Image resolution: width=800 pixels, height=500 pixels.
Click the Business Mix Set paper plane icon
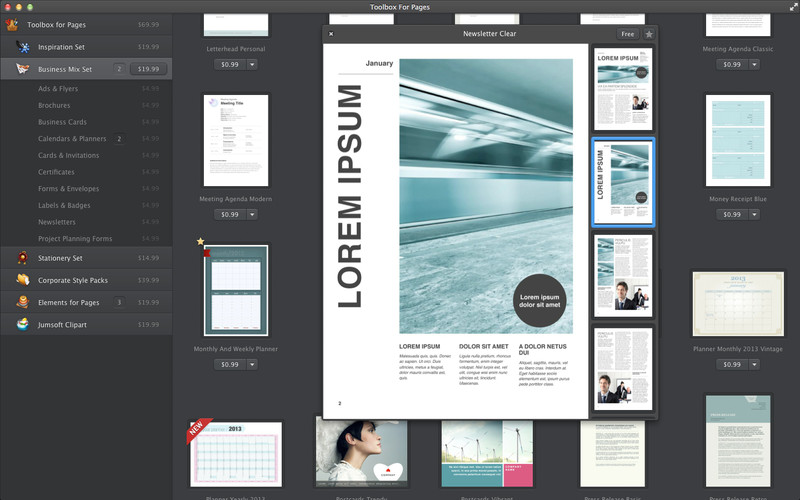coord(22,69)
